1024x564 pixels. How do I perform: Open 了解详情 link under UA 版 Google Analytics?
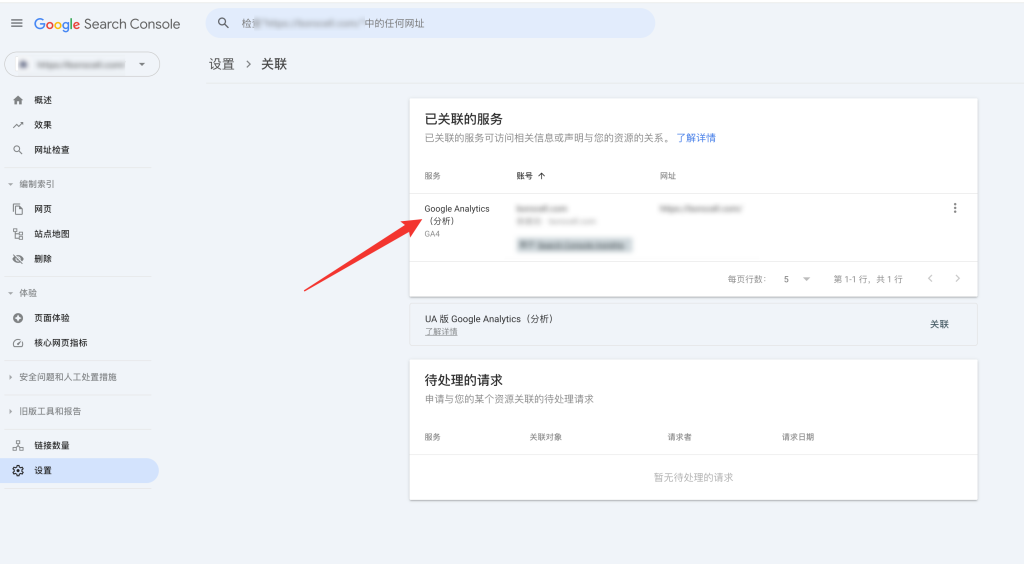[441, 332]
